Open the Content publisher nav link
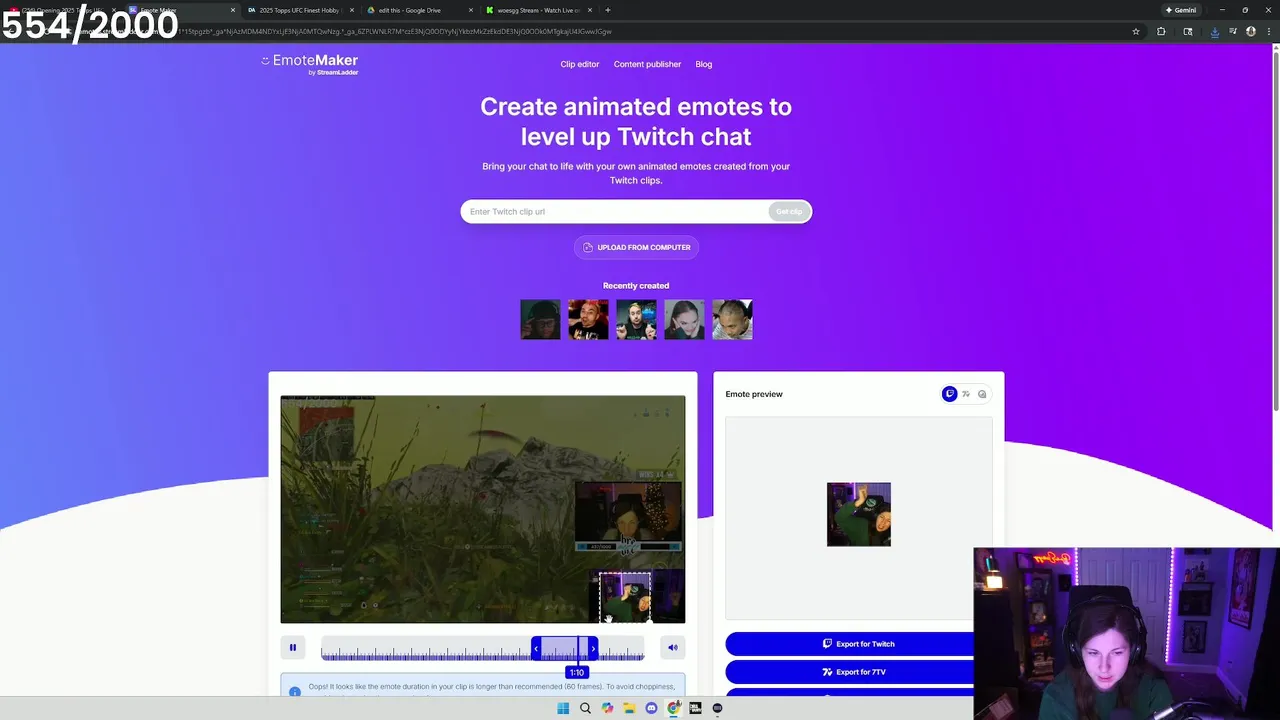 click(x=647, y=64)
